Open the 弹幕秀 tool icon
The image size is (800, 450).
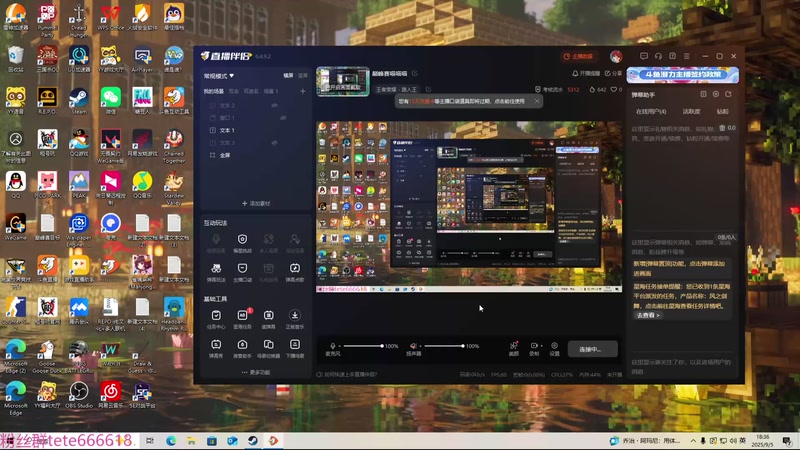tap(216, 345)
